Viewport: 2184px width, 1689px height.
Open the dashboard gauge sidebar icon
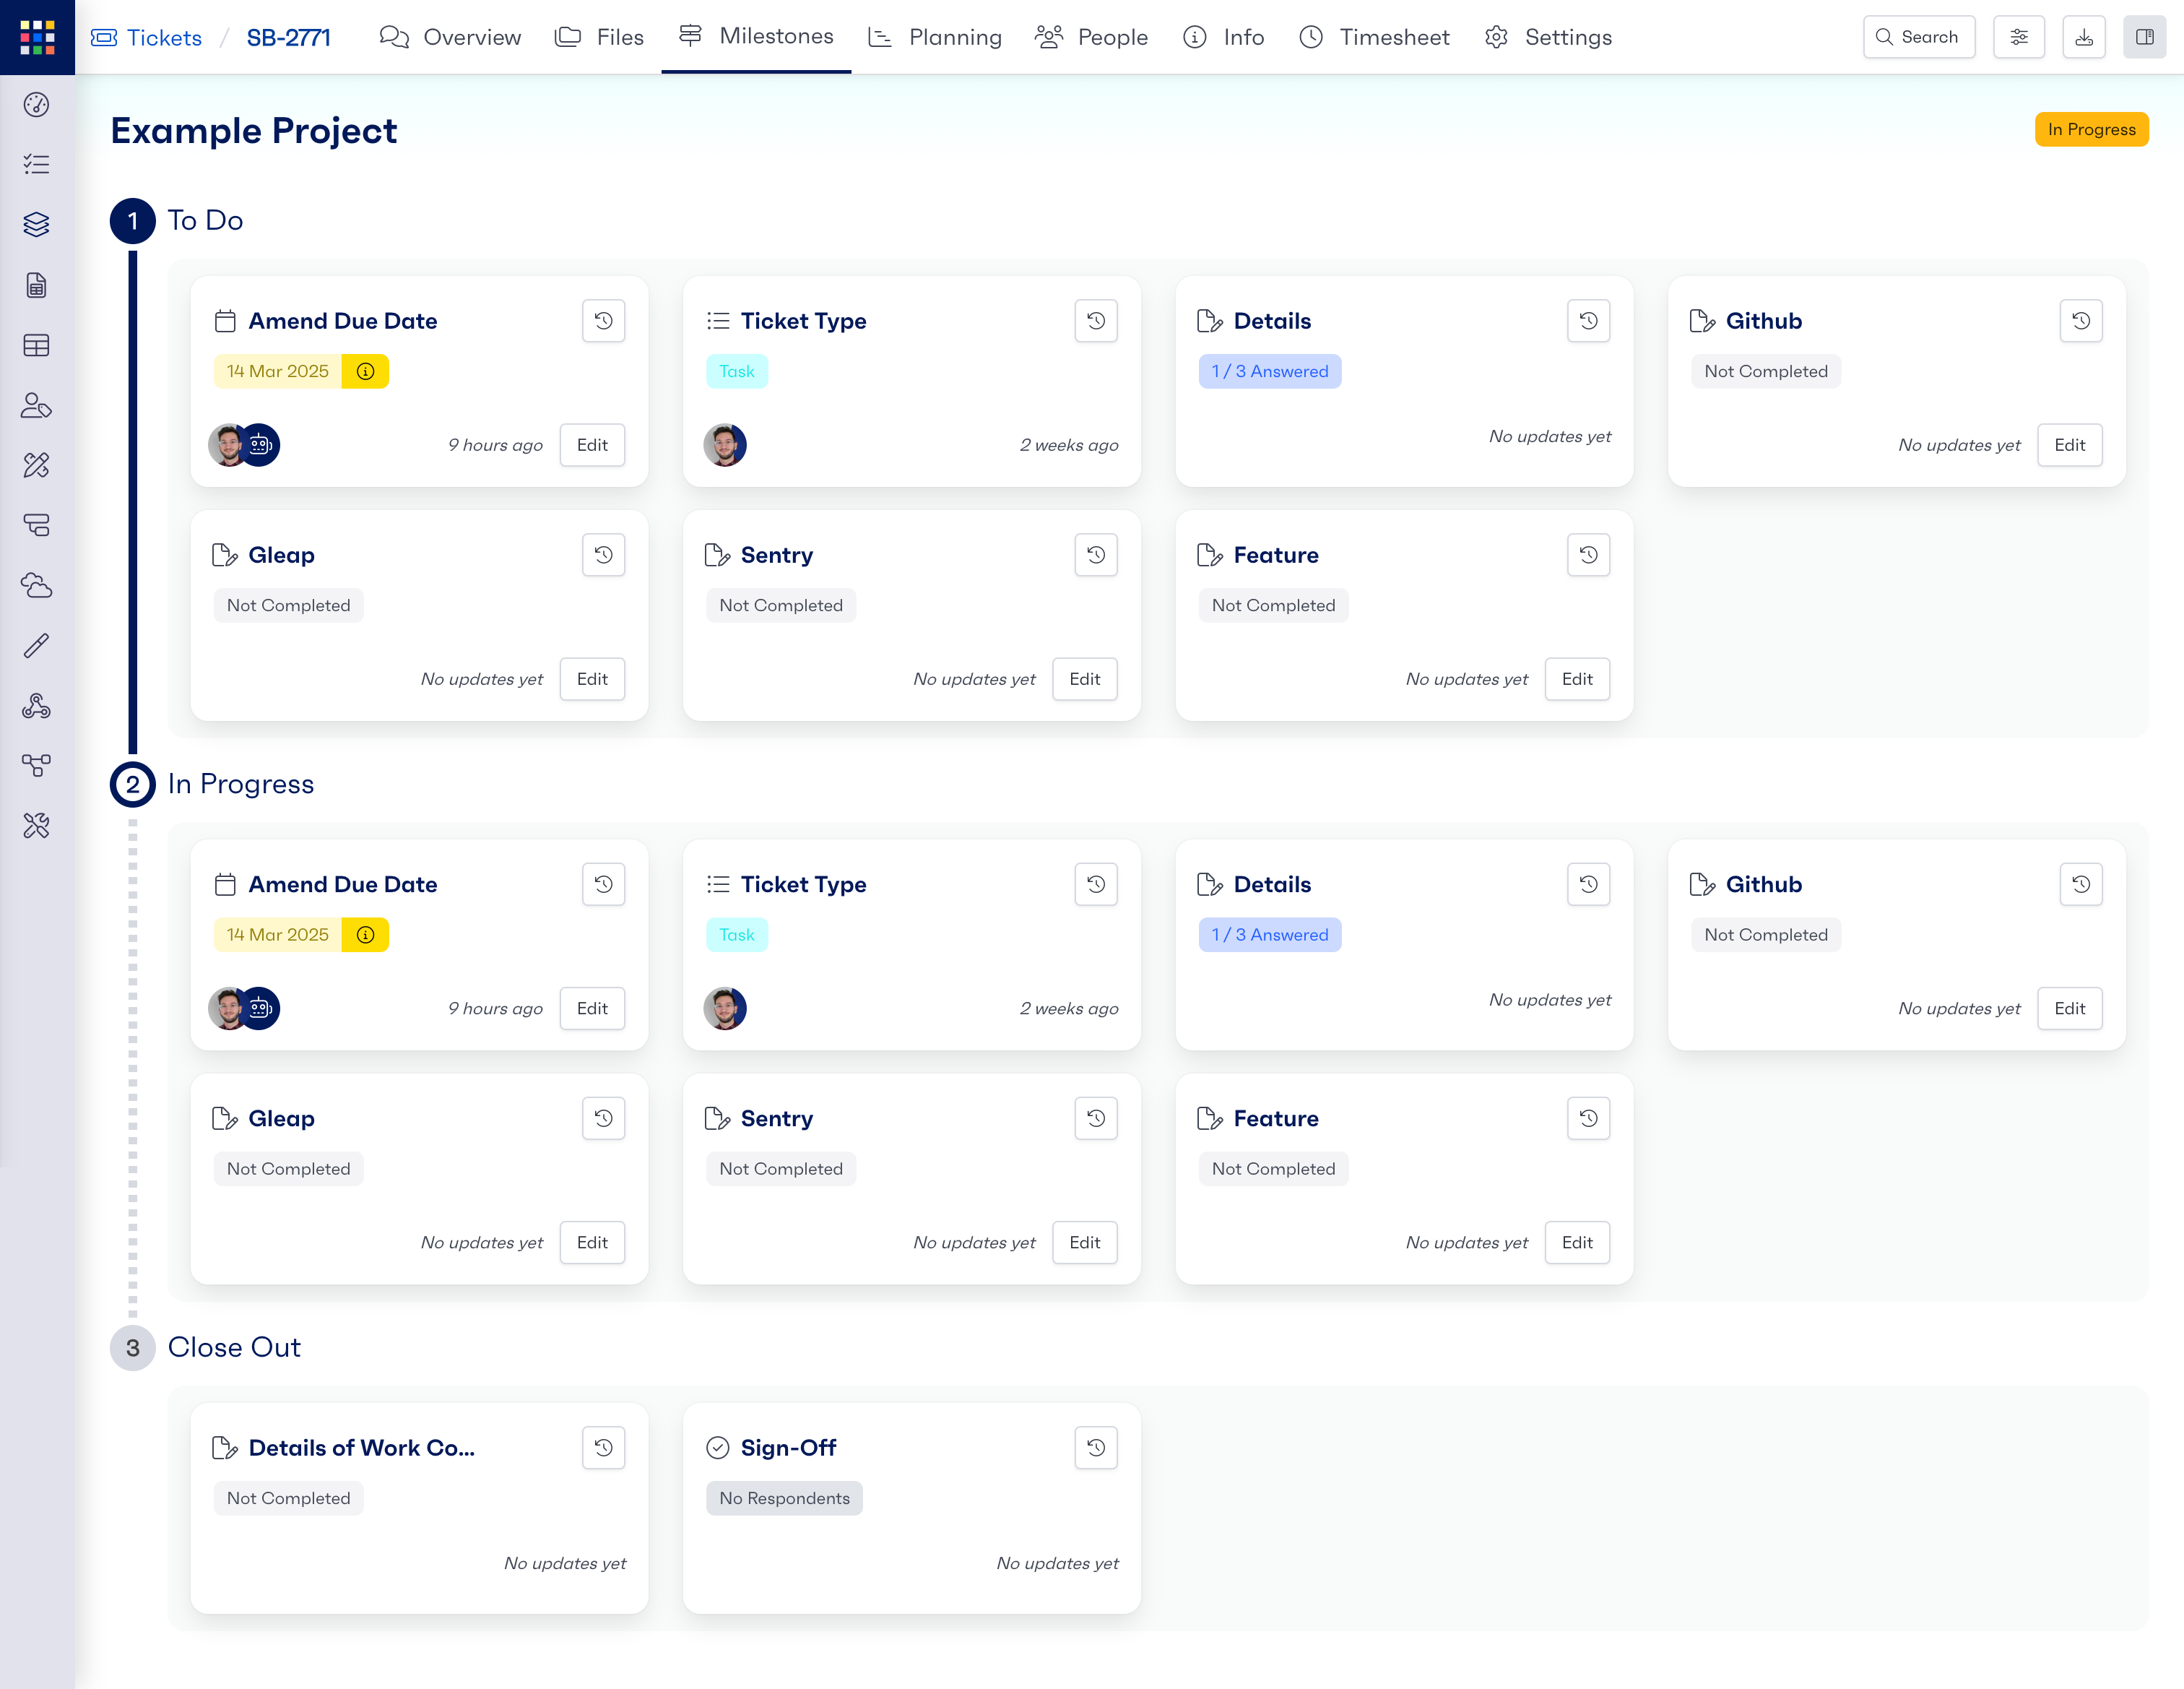tap(37, 105)
